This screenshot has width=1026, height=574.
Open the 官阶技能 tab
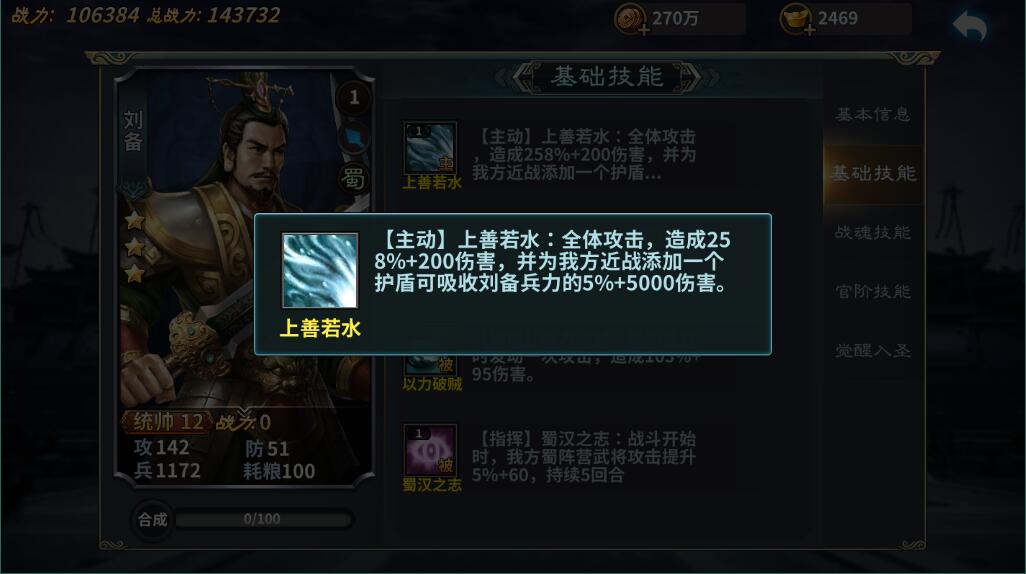[x=873, y=291]
